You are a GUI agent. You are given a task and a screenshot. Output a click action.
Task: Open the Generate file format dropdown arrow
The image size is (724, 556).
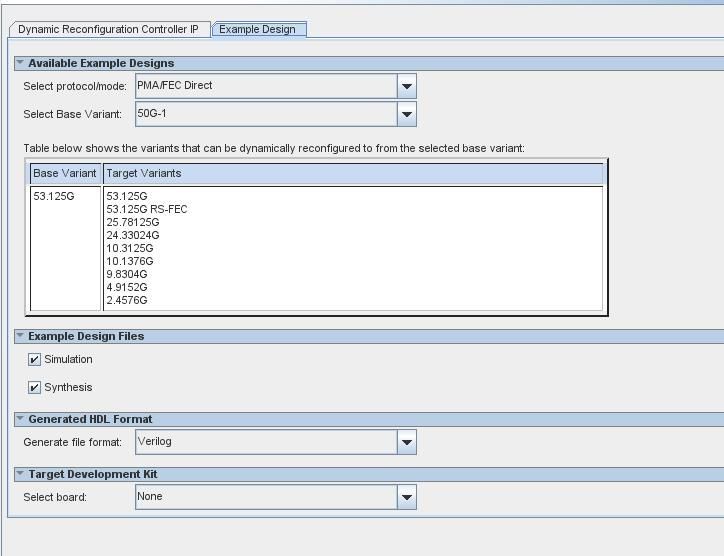pyautogui.click(x=406, y=442)
